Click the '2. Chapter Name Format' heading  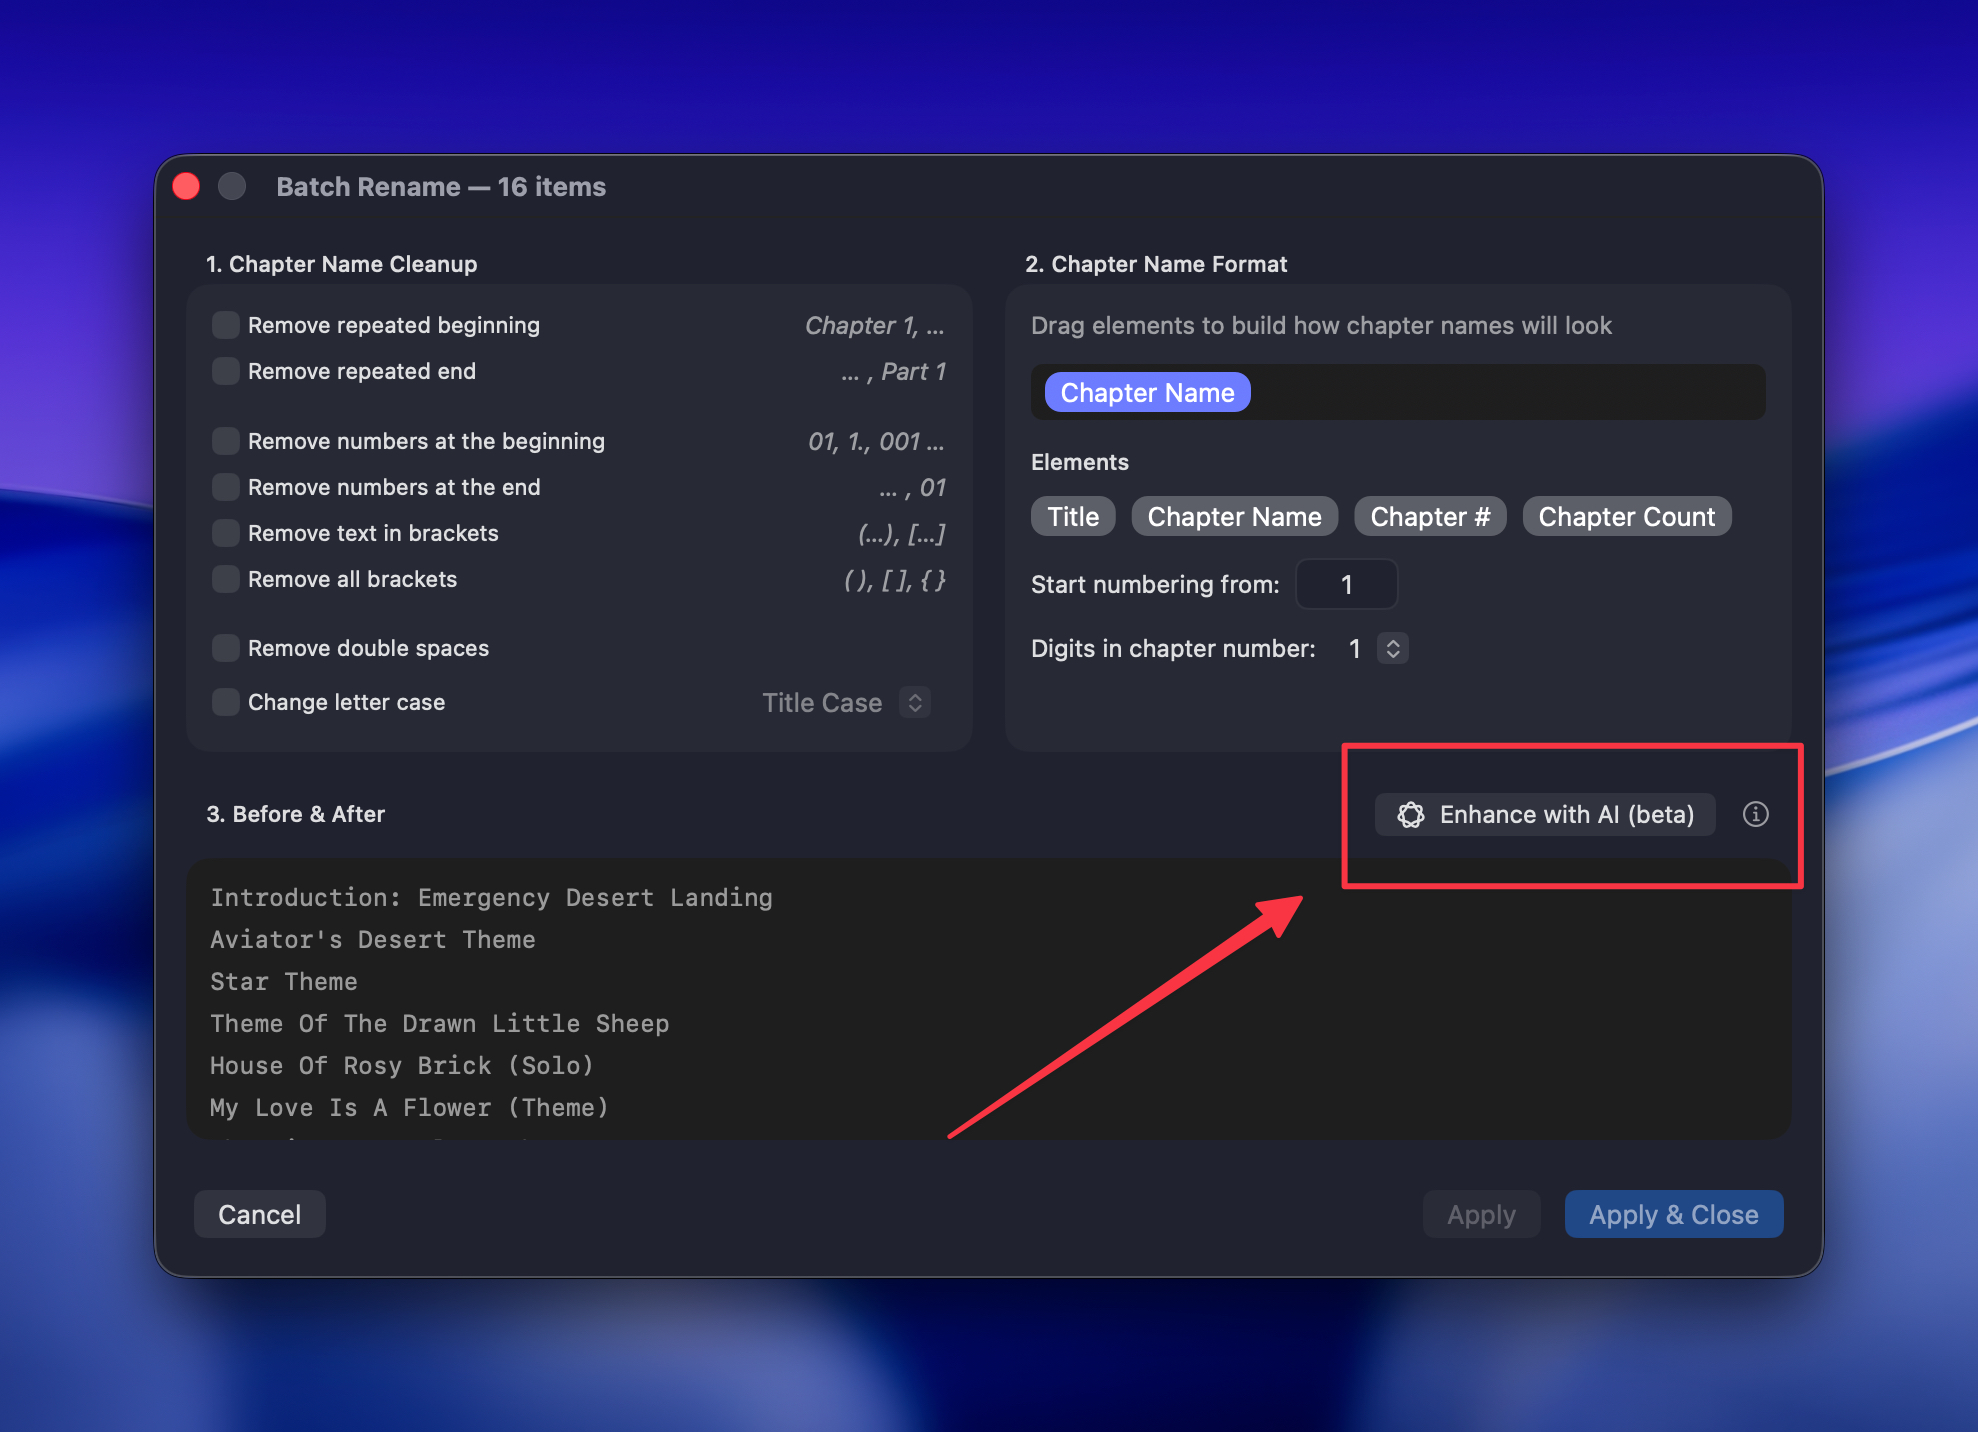coord(1156,264)
